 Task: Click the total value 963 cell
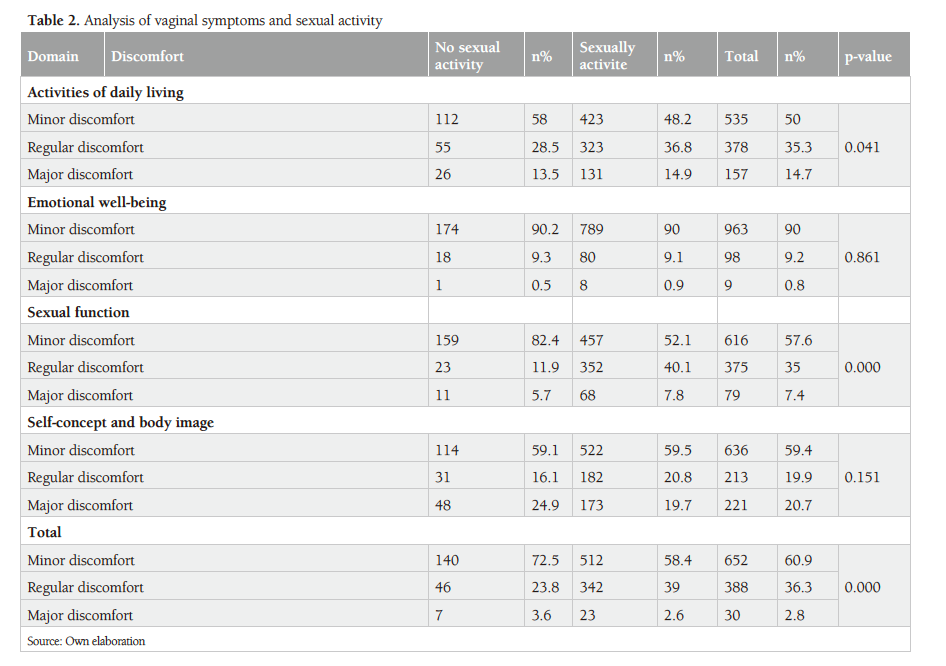pos(736,229)
